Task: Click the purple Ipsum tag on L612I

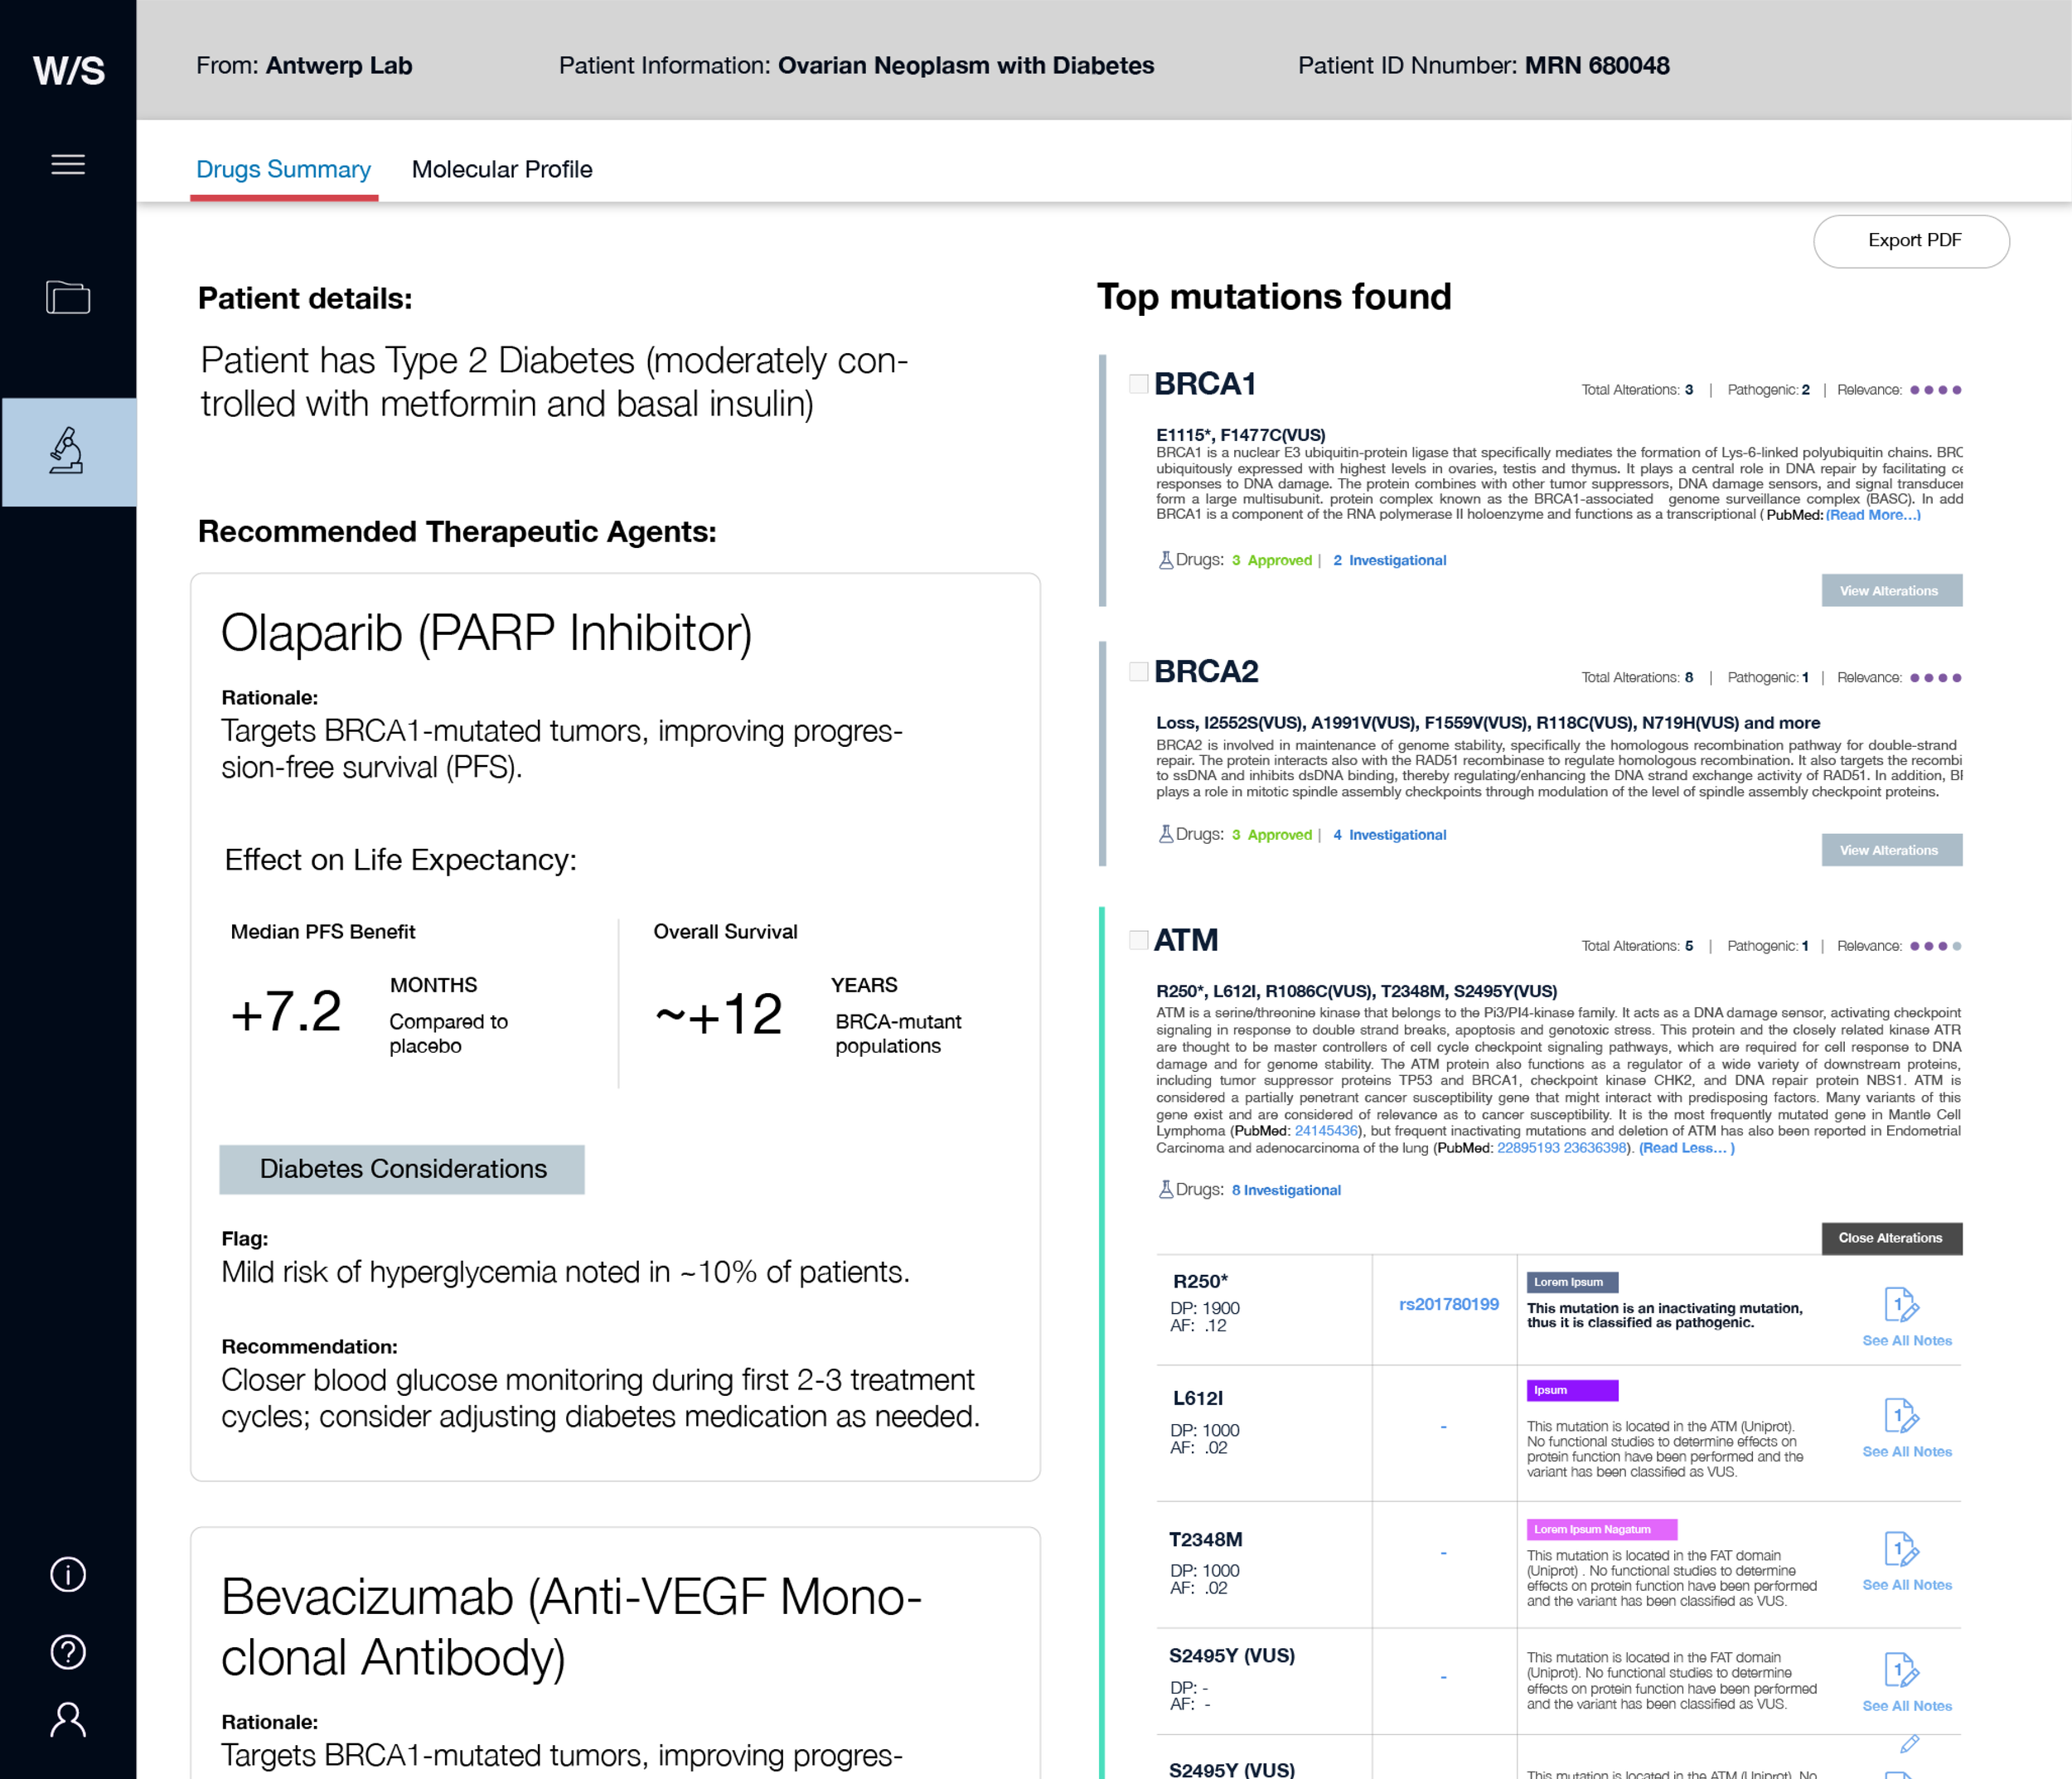Action: (1571, 1390)
